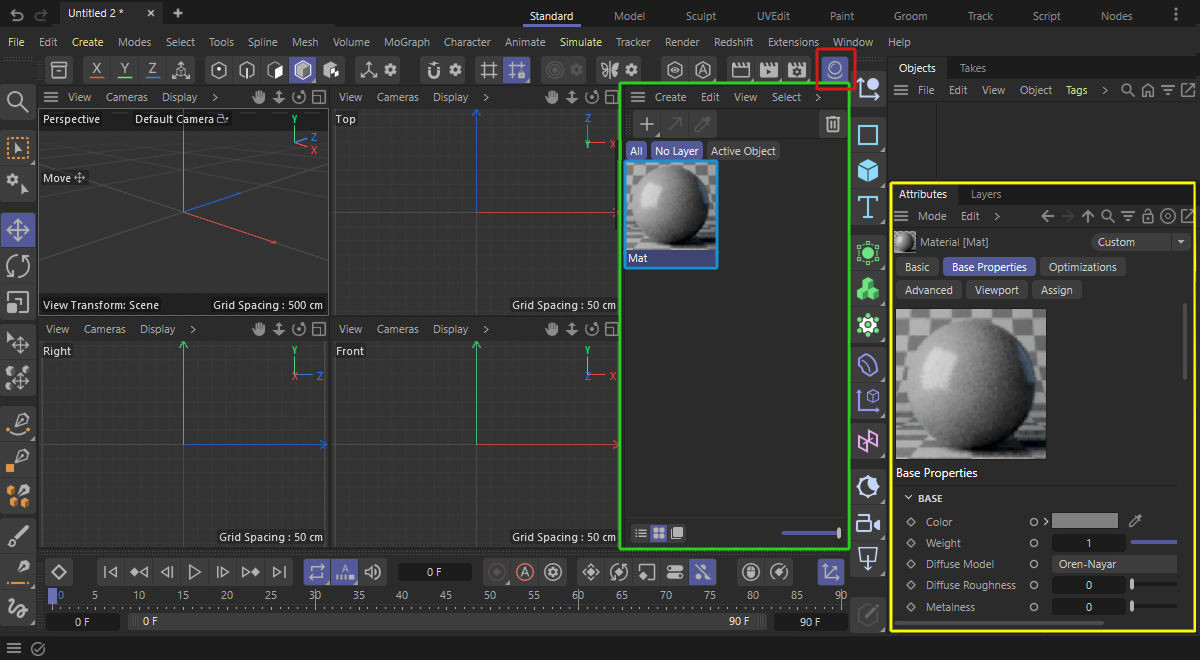The image size is (1200, 660).
Task: Open the Custom preset dropdown
Action: [x=1139, y=242]
